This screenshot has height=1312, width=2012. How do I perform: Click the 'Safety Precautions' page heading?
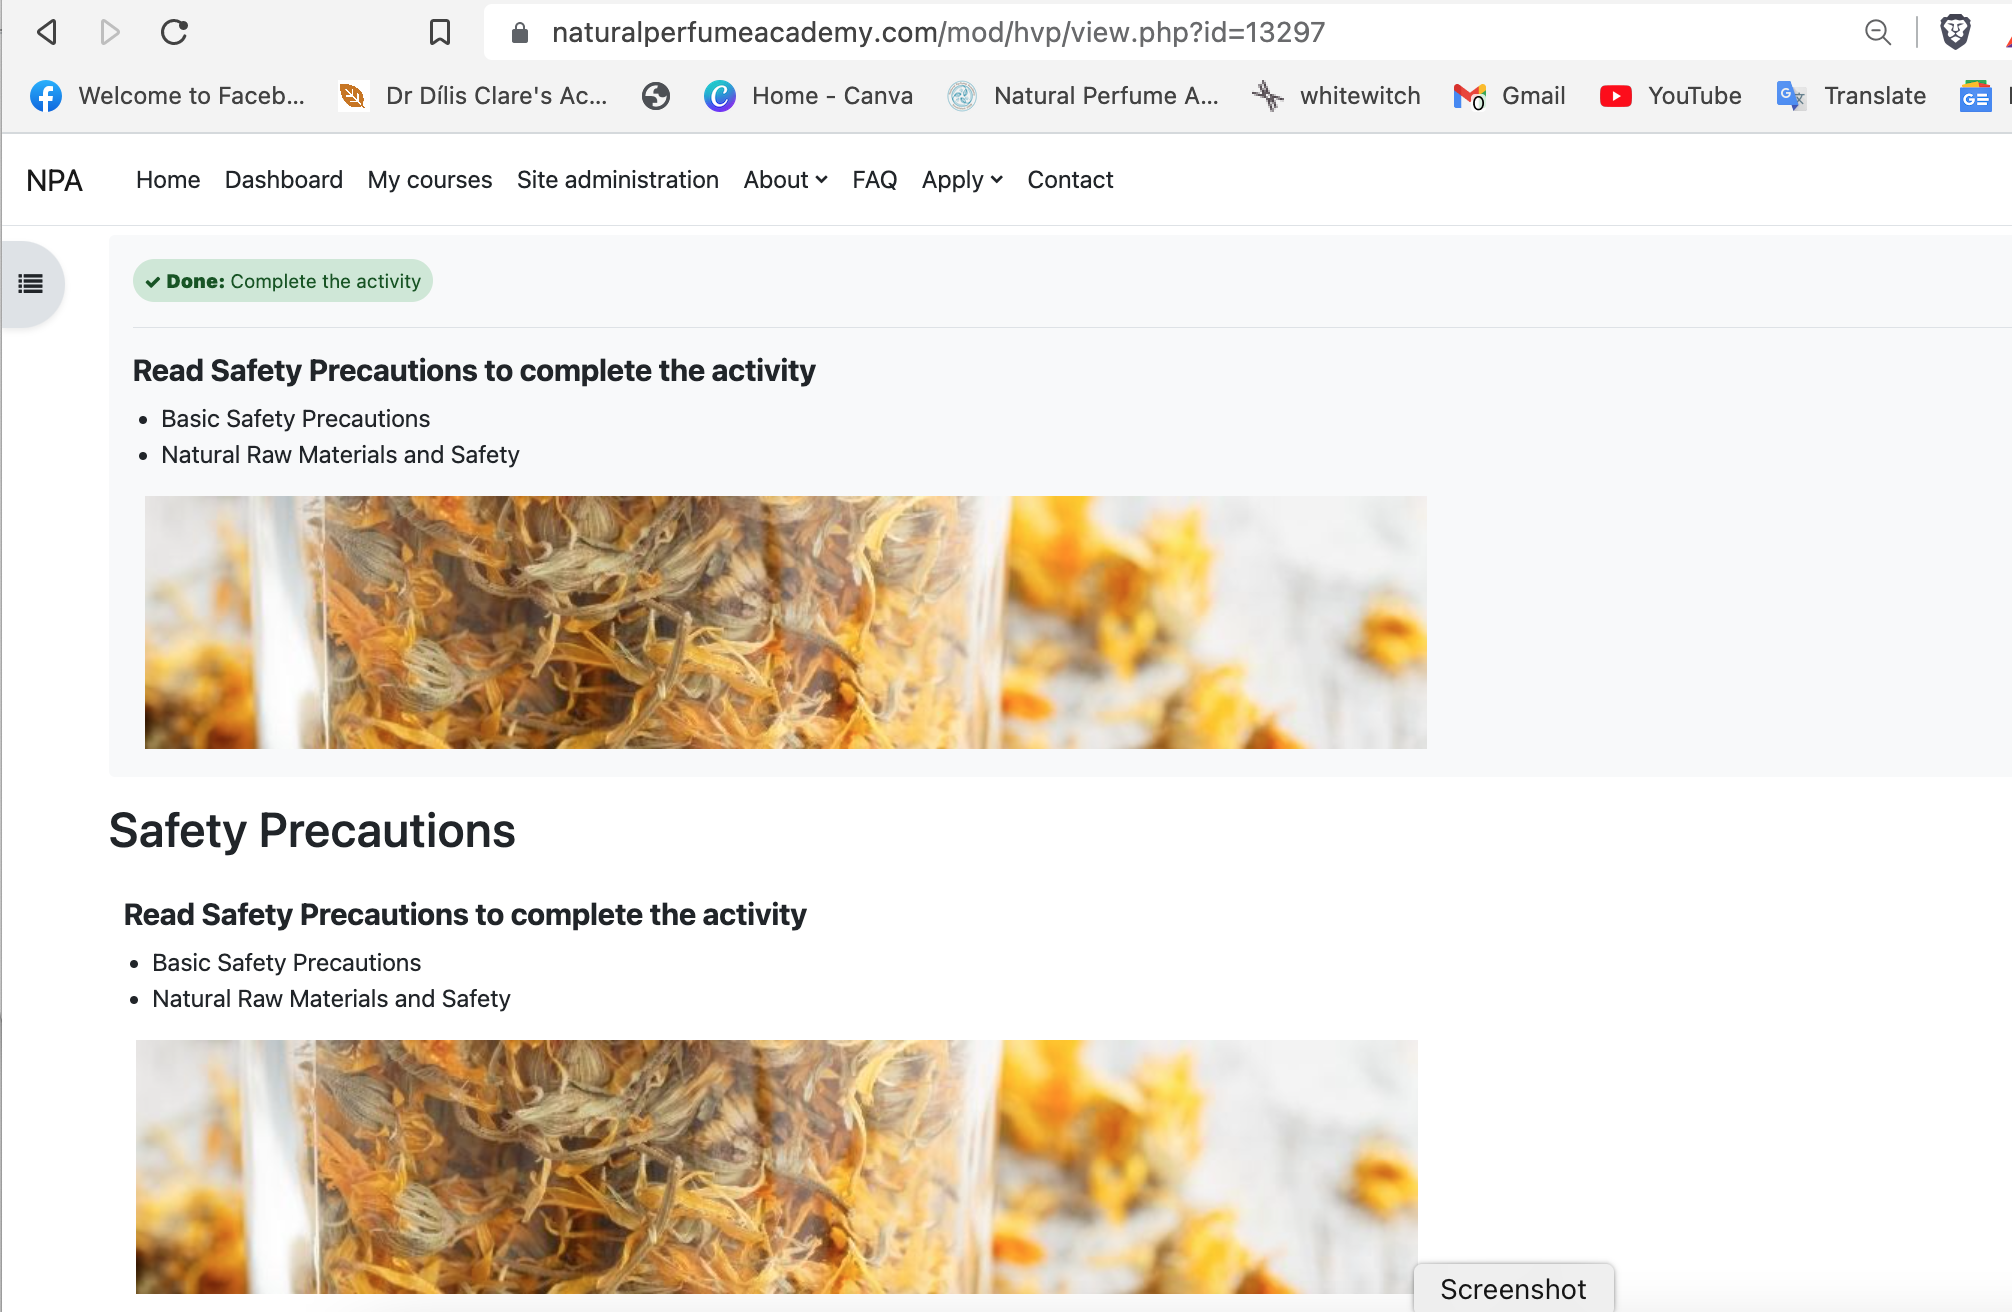(x=312, y=830)
